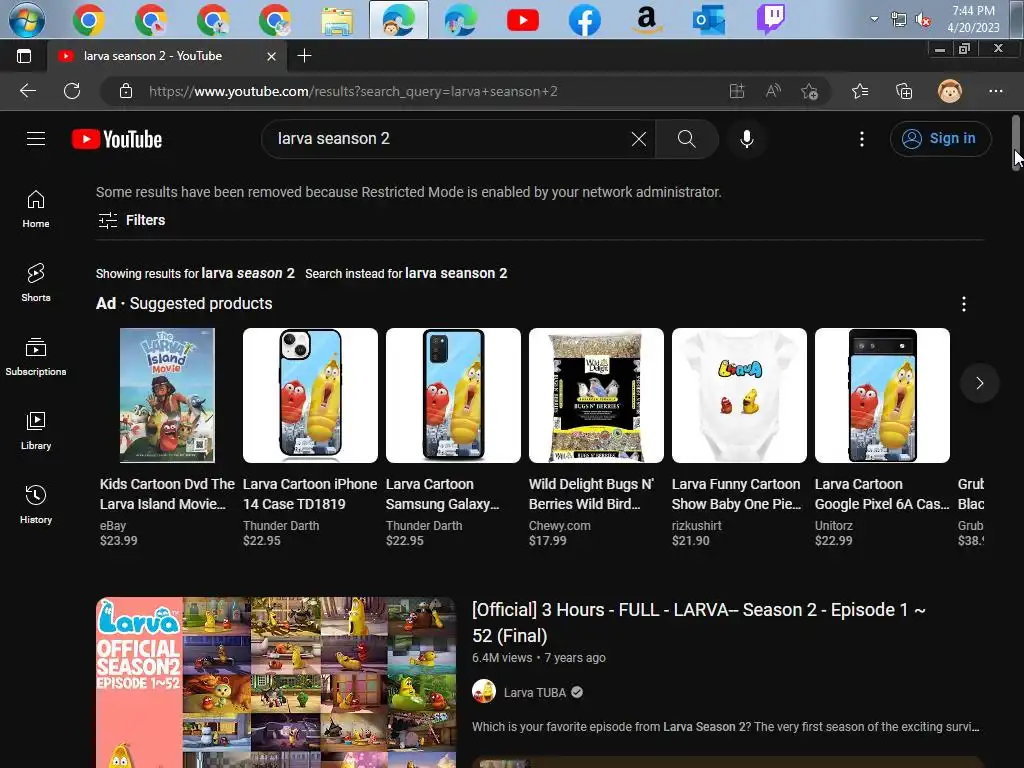The image size is (1024, 768).
Task: Open File Explorer from the taskbar
Action: pyautogui.click(x=337, y=20)
